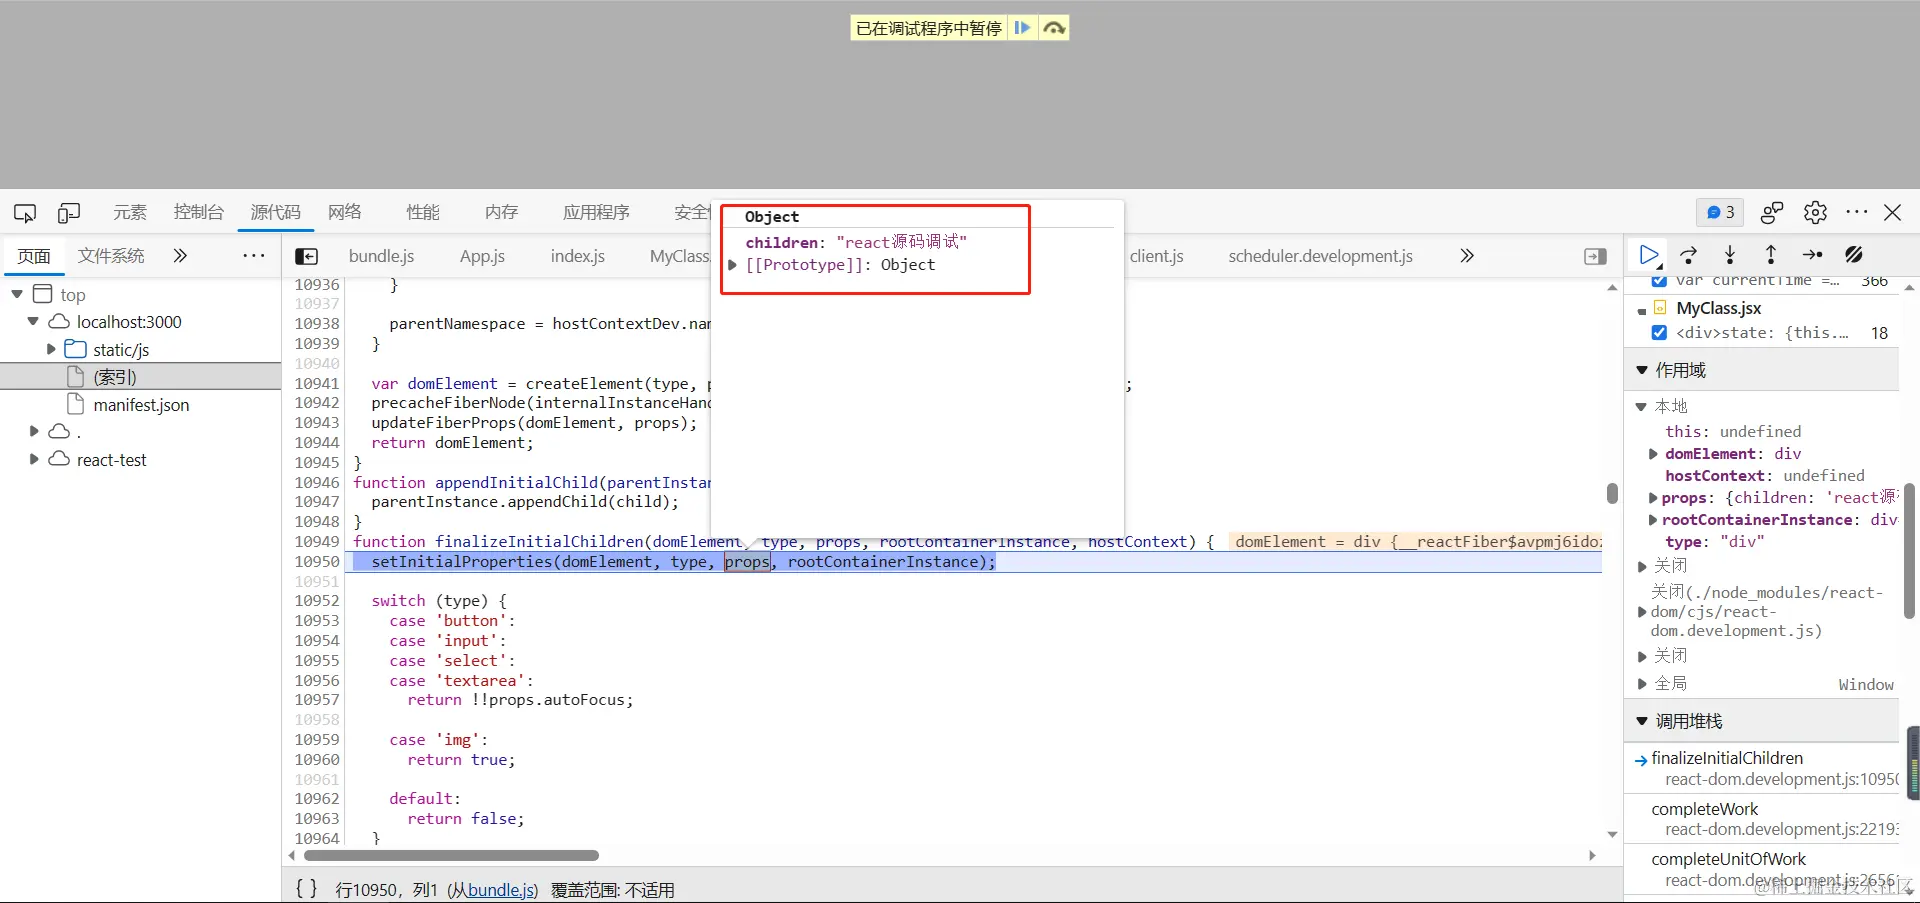The height and width of the screenshot is (903, 1920).
Task: Collapse the 本地 scope group
Action: coord(1641,406)
